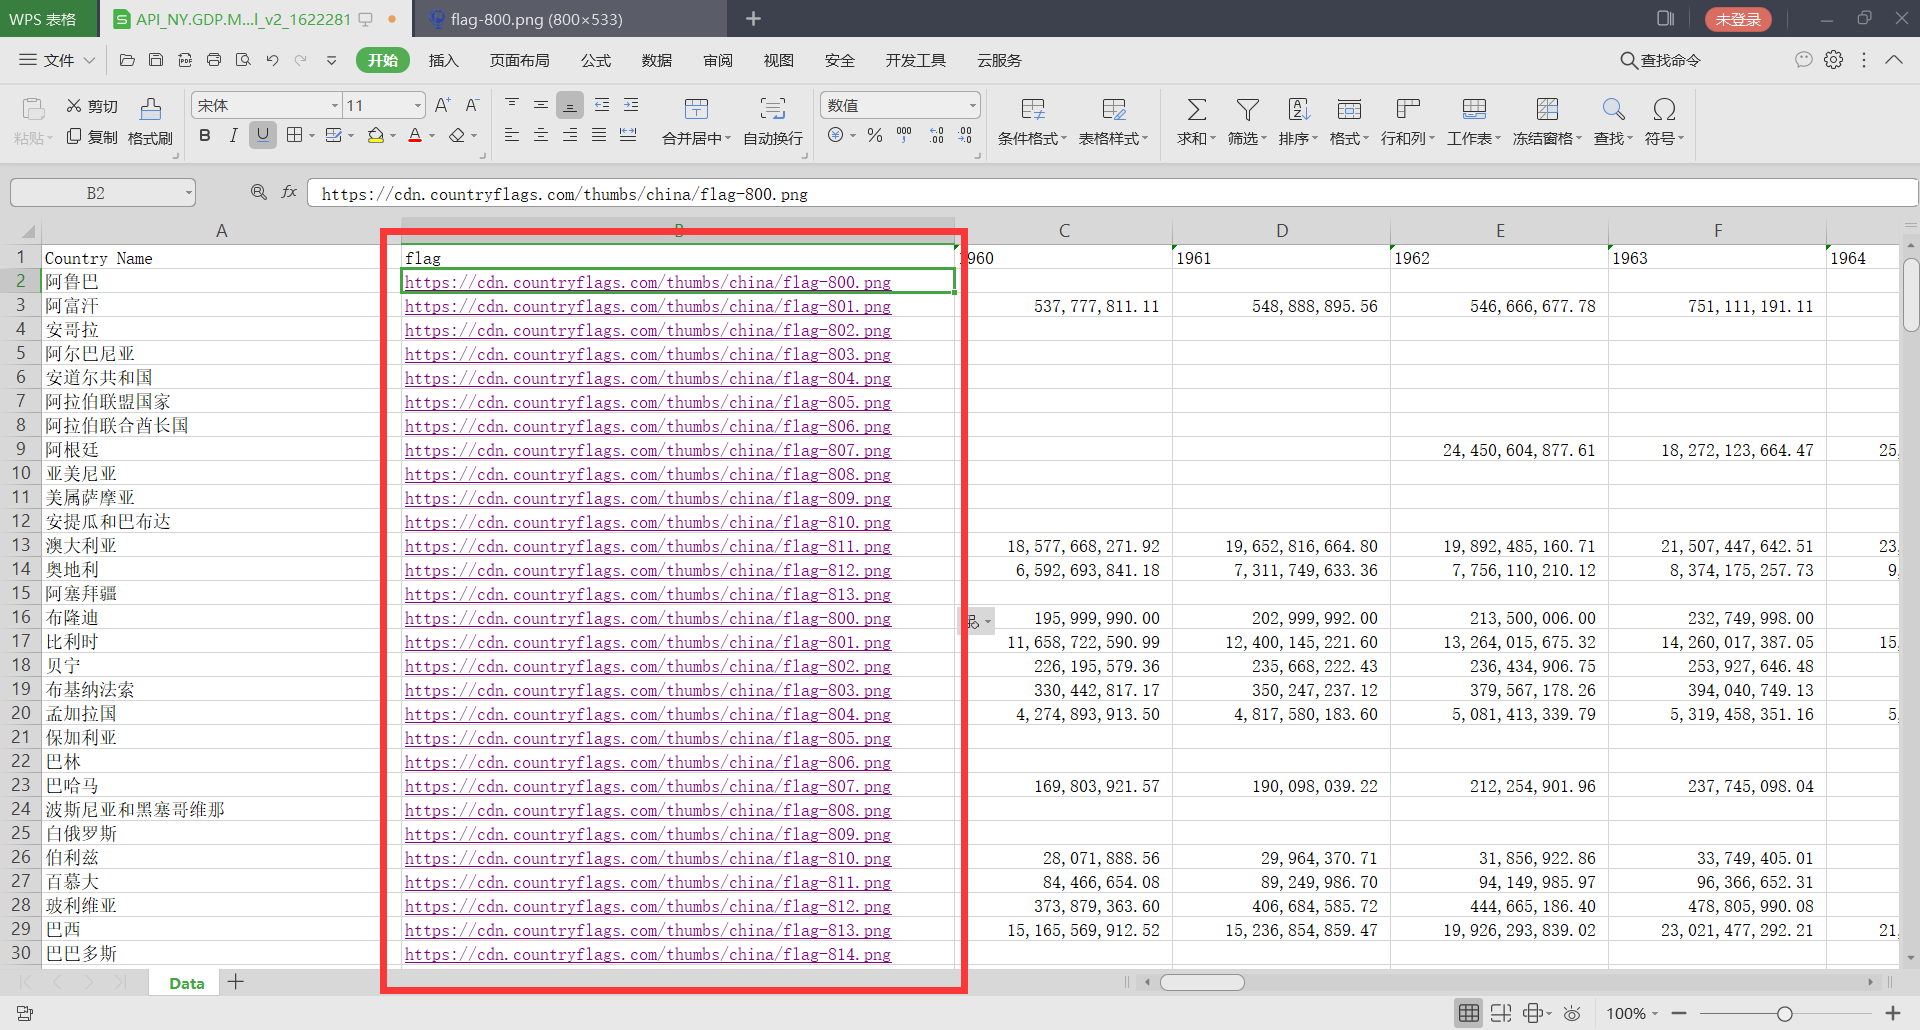Screen dimensions: 1920x1030
Task: Toggle Underline formatting
Action: (x=263, y=135)
